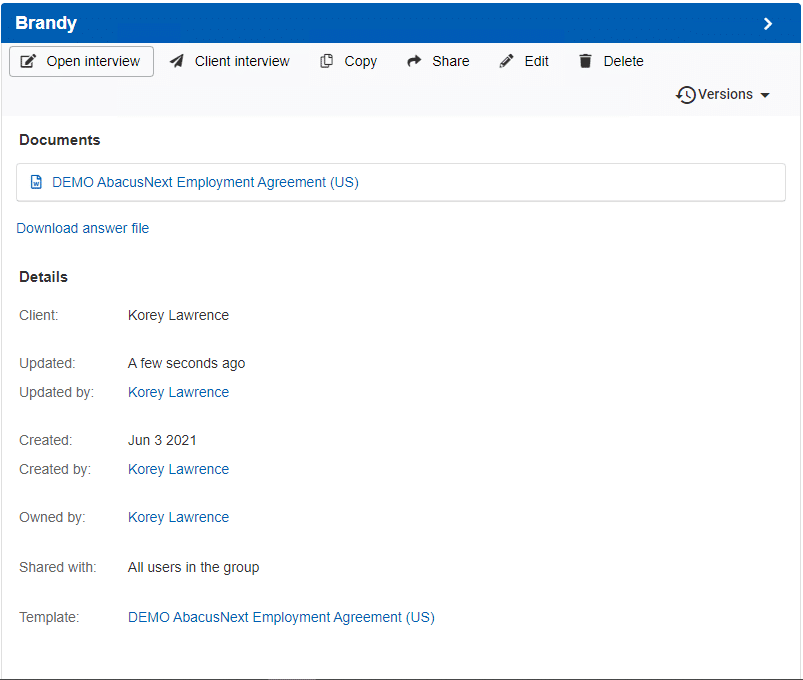The image size is (803, 680).
Task: Select the Client interview toolbar option
Action: coord(229,61)
